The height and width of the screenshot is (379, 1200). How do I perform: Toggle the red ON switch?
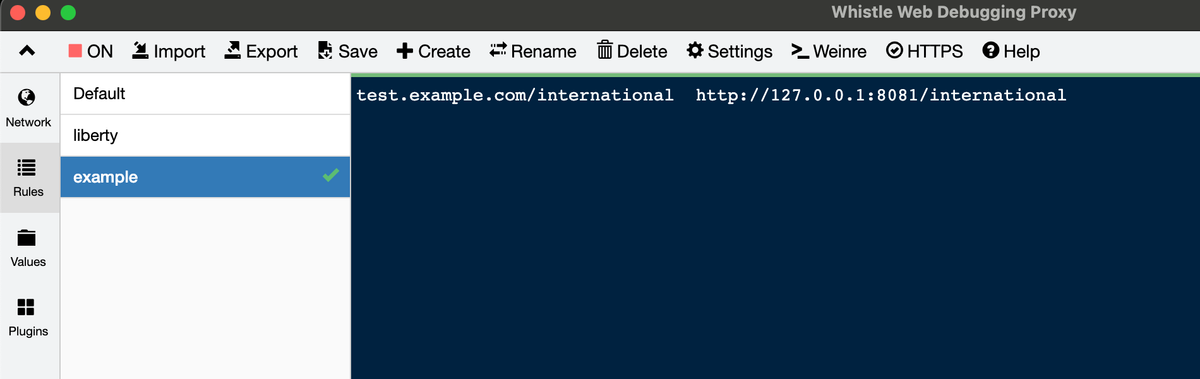point(91,51)
